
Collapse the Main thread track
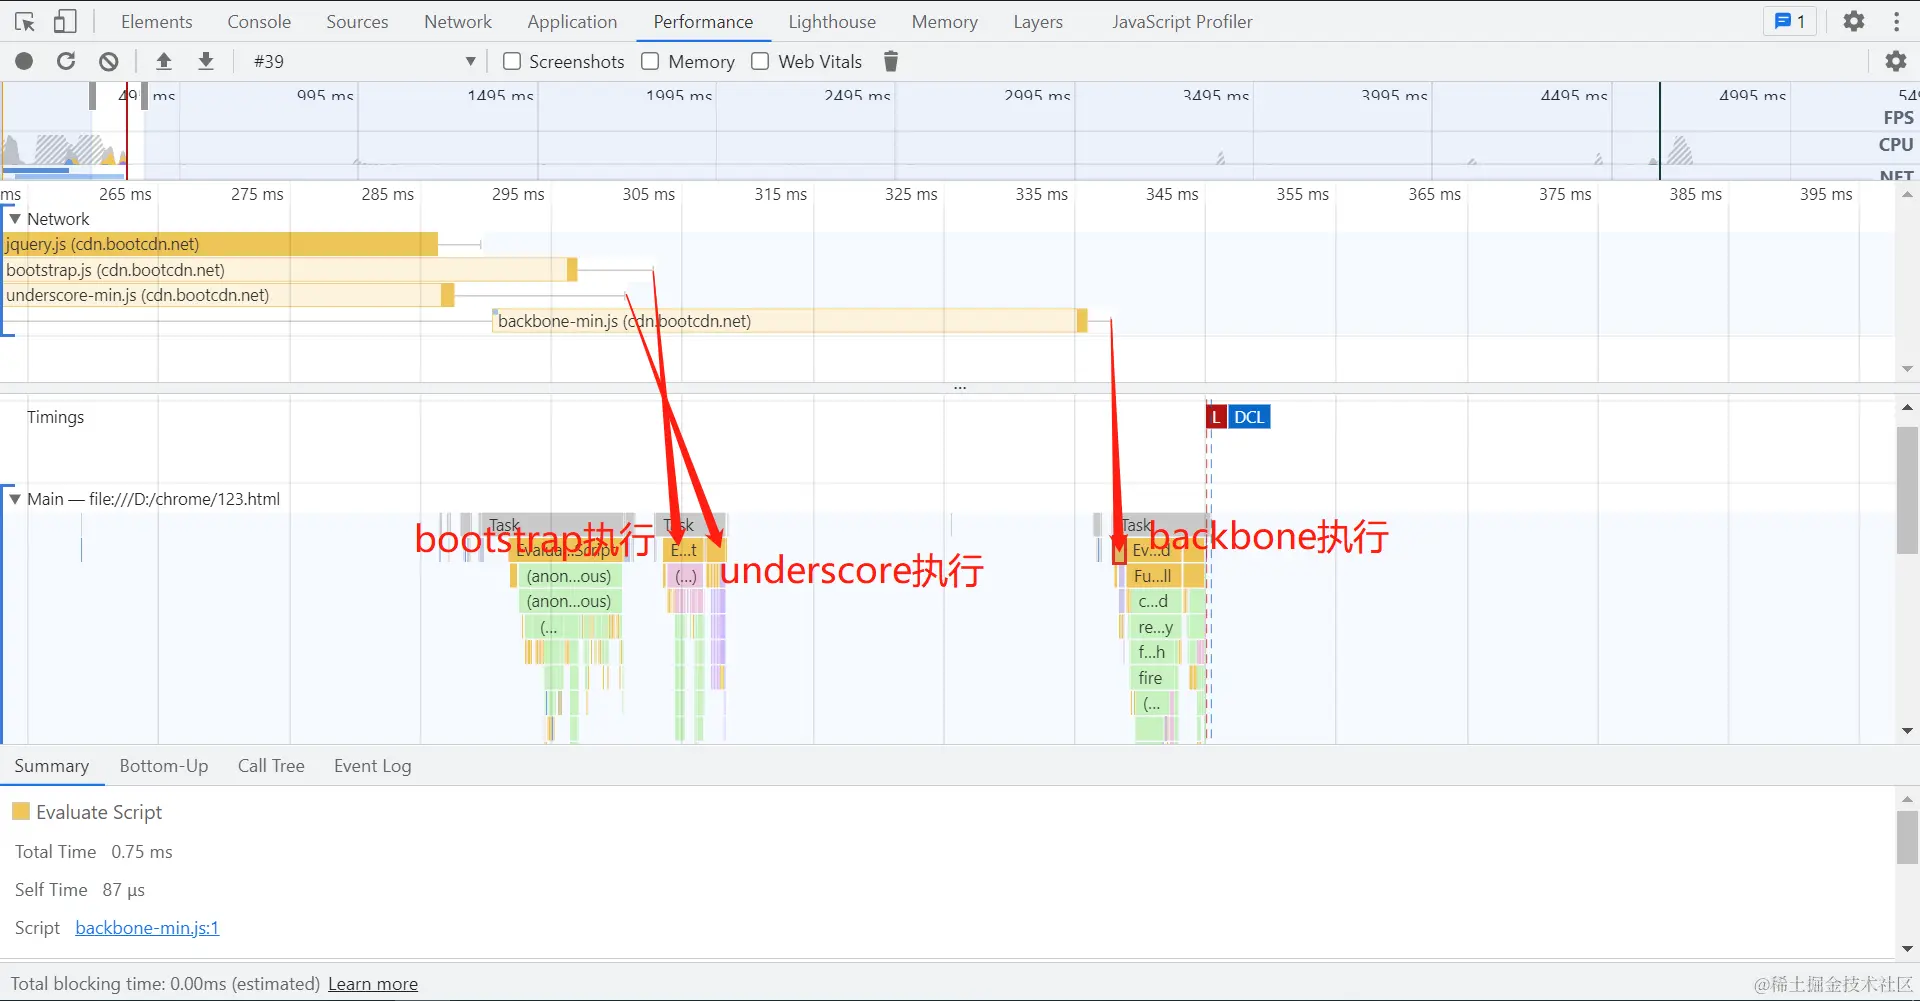click(x=14, y=498)
